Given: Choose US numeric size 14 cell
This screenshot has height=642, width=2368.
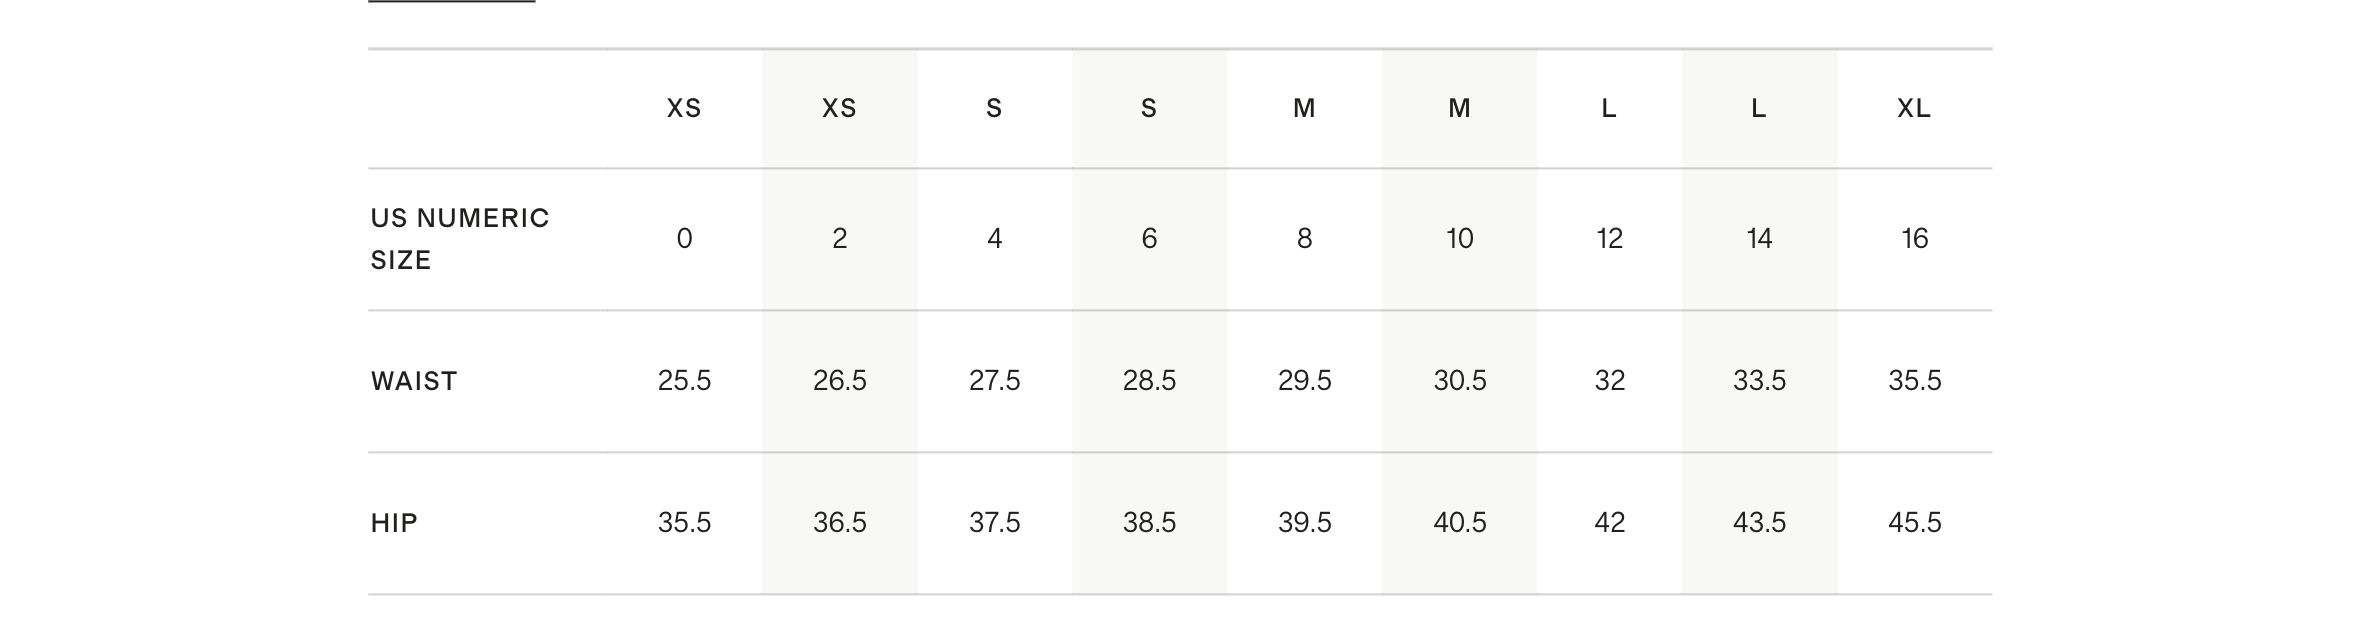Looking at the screenshot, I should (1759, 239).
